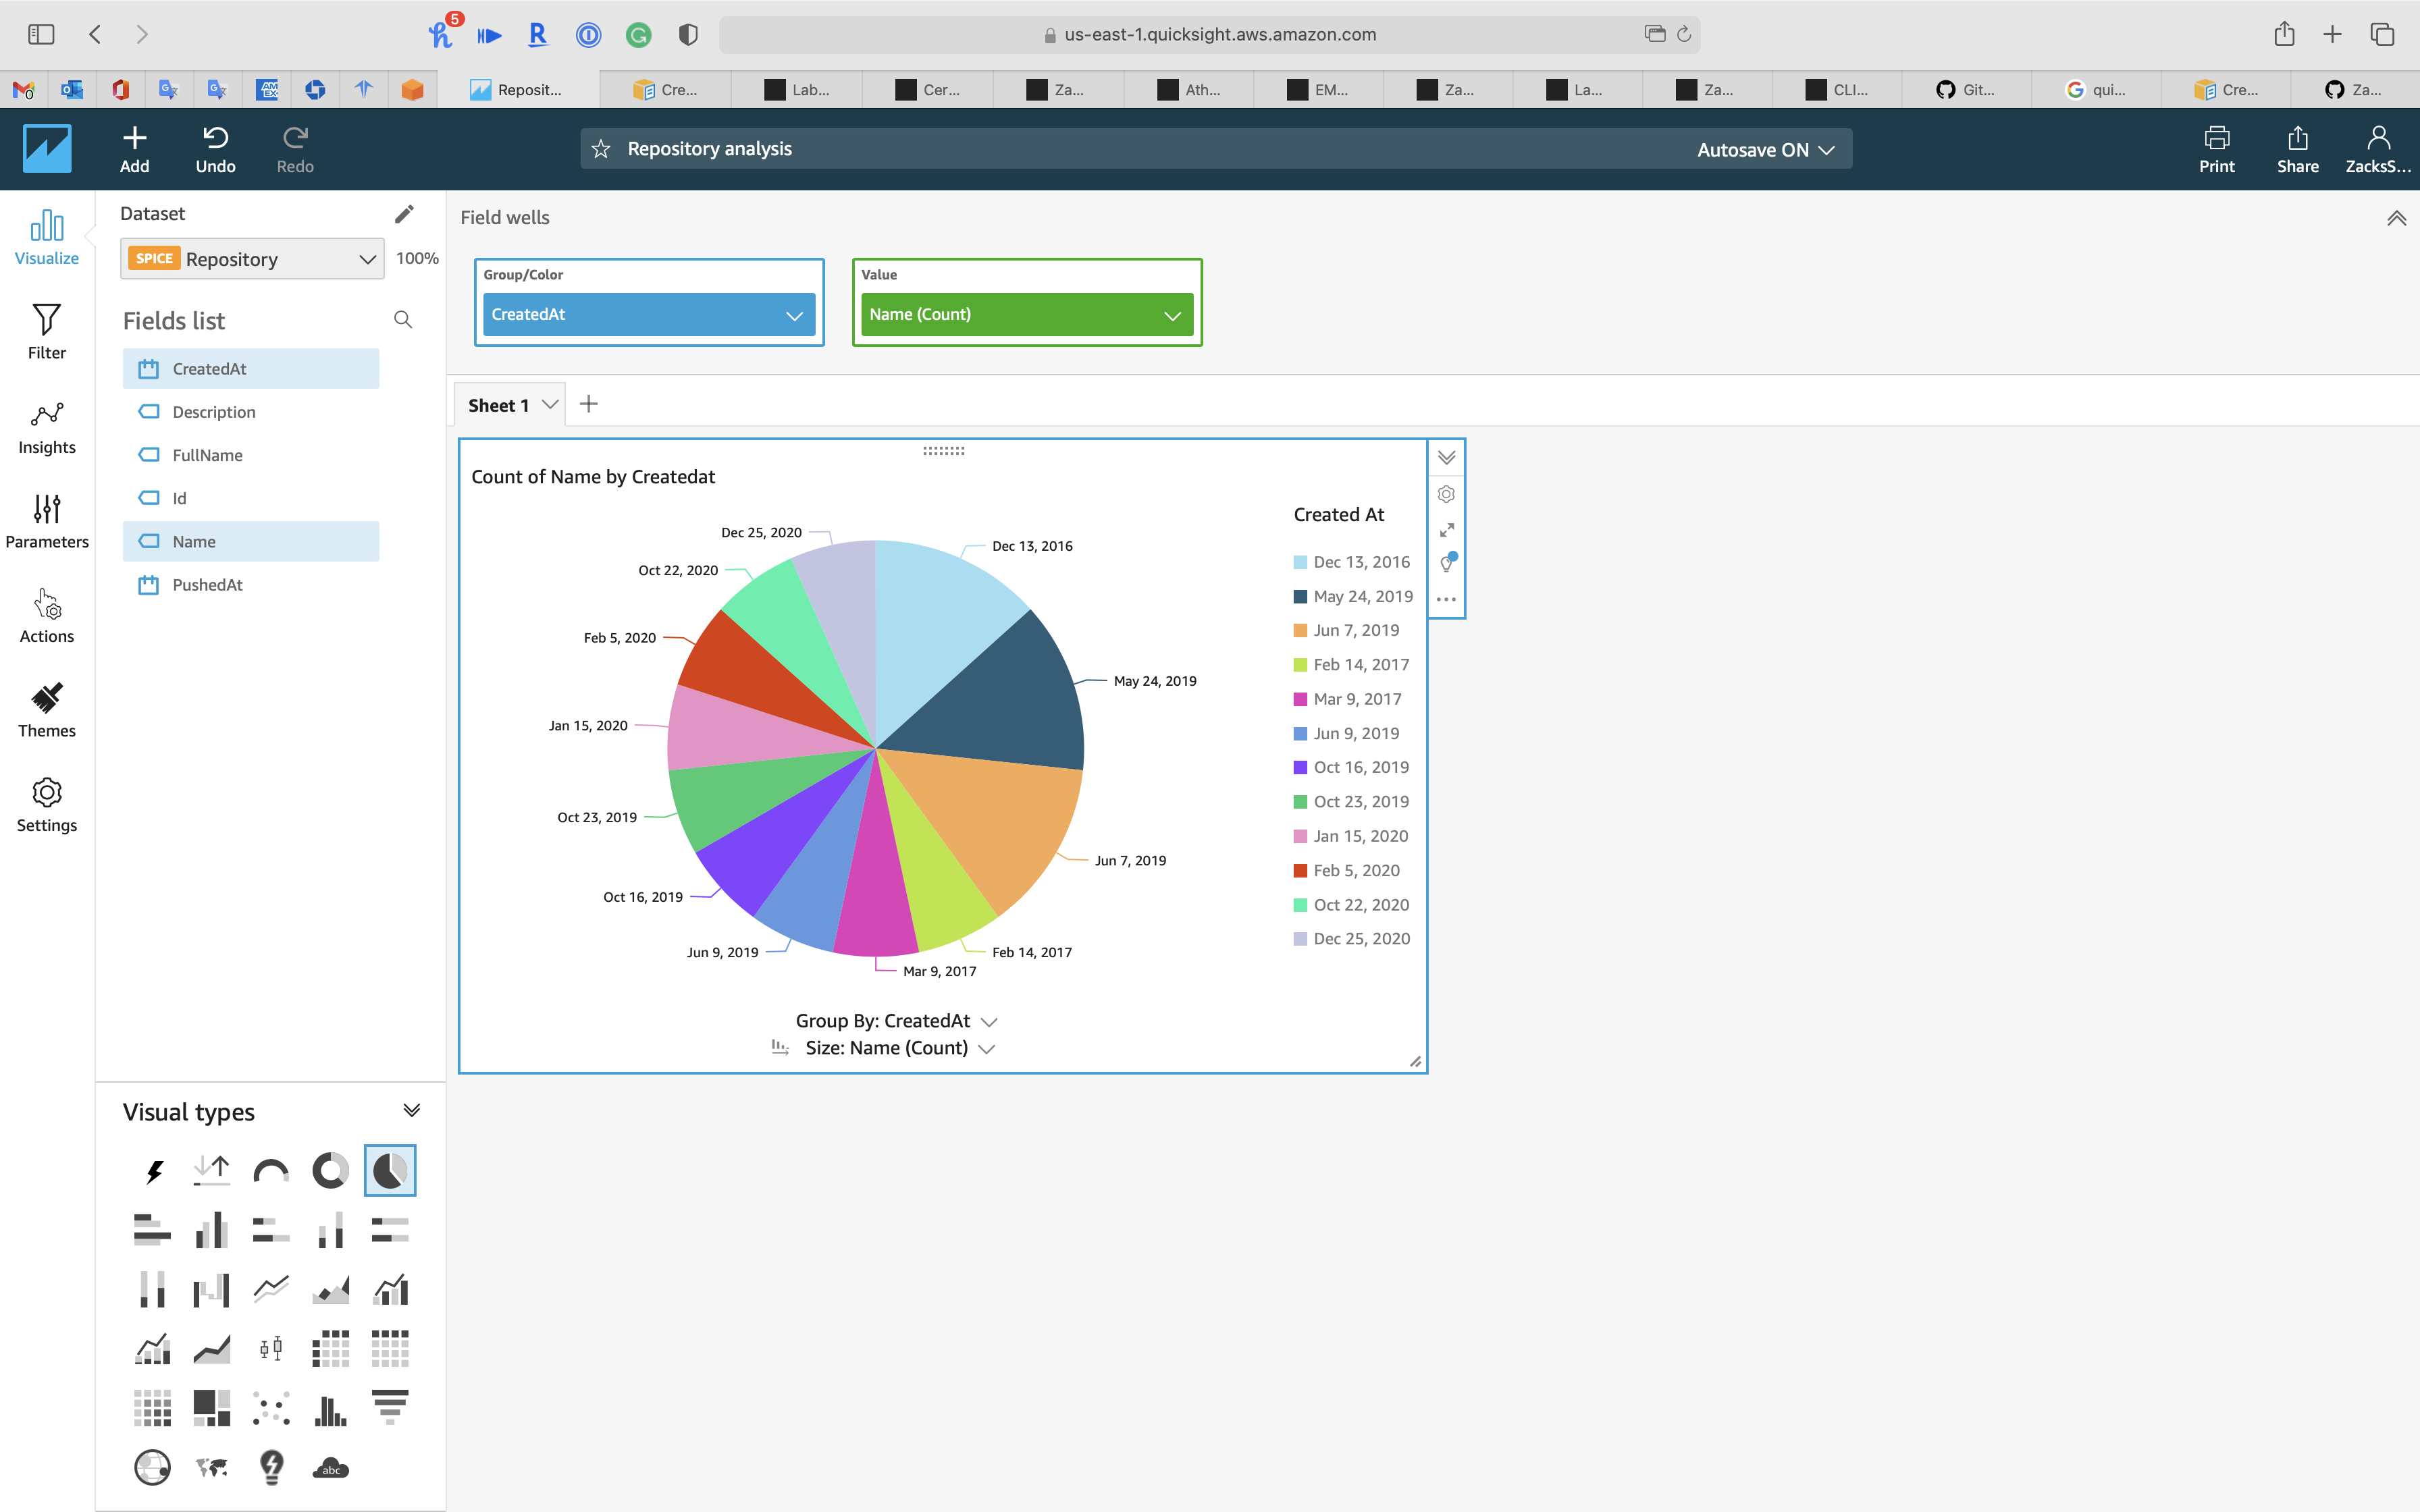The width and height of the screenshot is (2420, 1512).
Task: Click the May 24, 2019 legend color swatch
Action: click(x=1300, y=597)
